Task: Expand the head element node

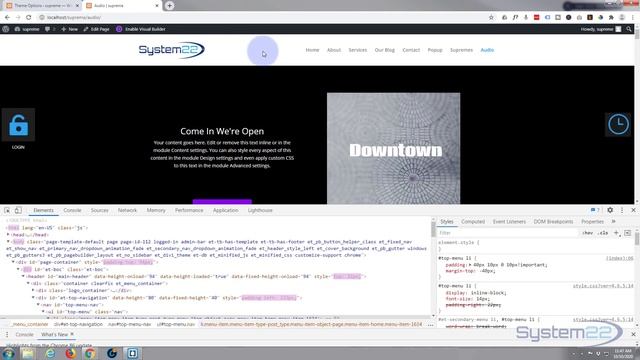Action: coord(8,235)
